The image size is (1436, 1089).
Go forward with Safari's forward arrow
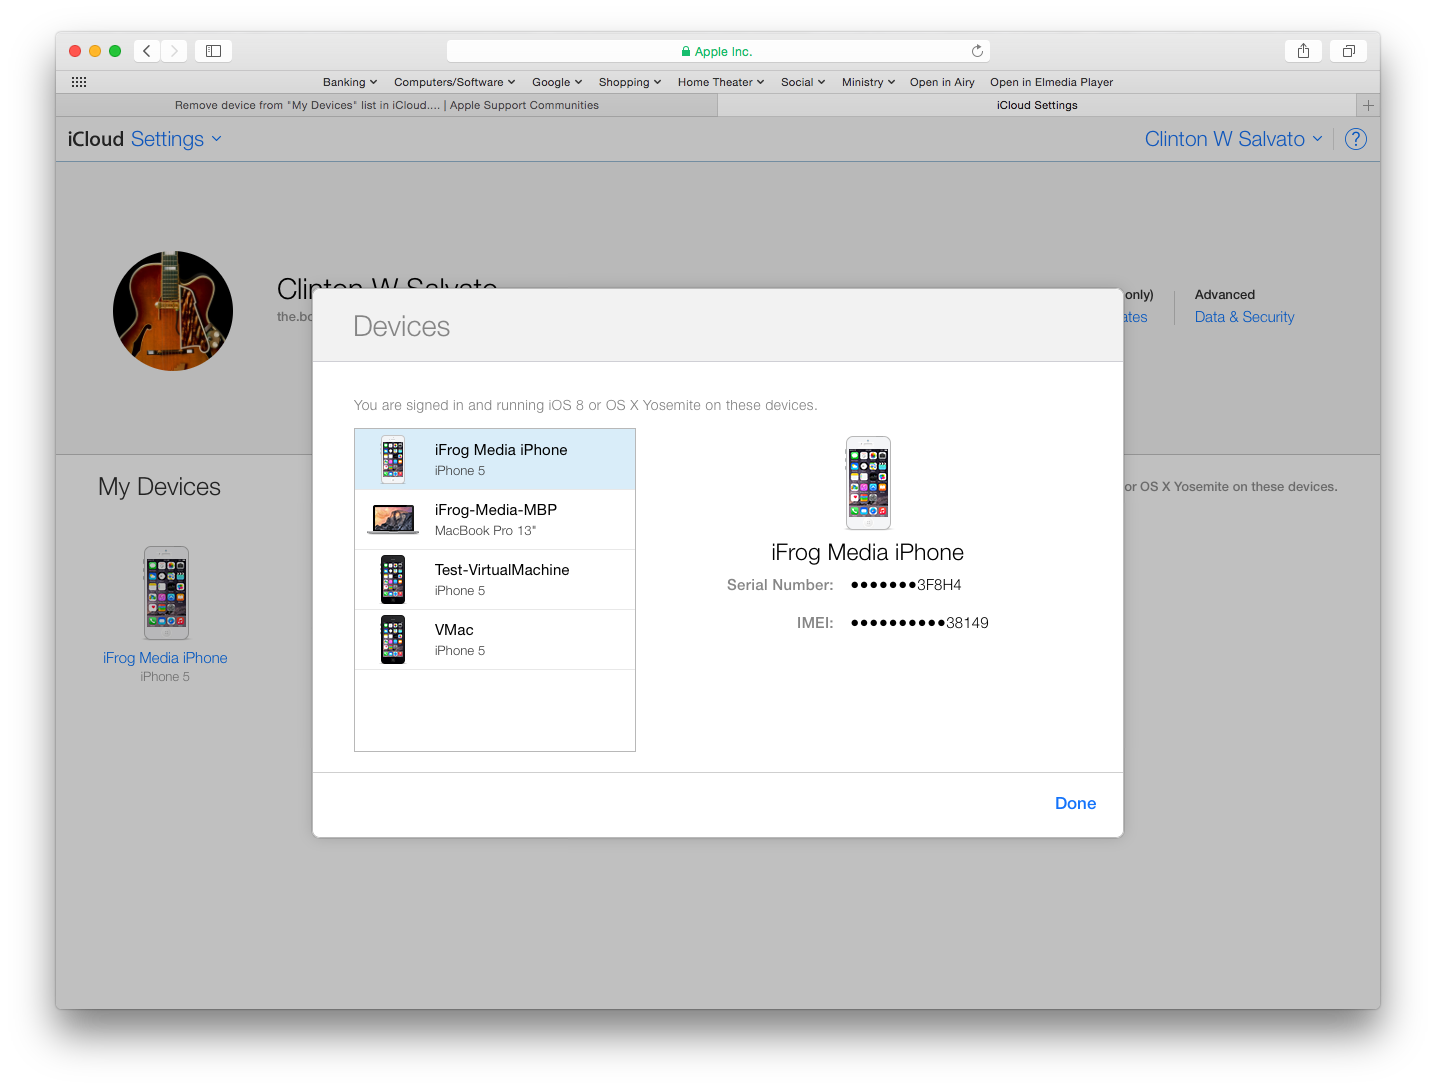[174, 51]
